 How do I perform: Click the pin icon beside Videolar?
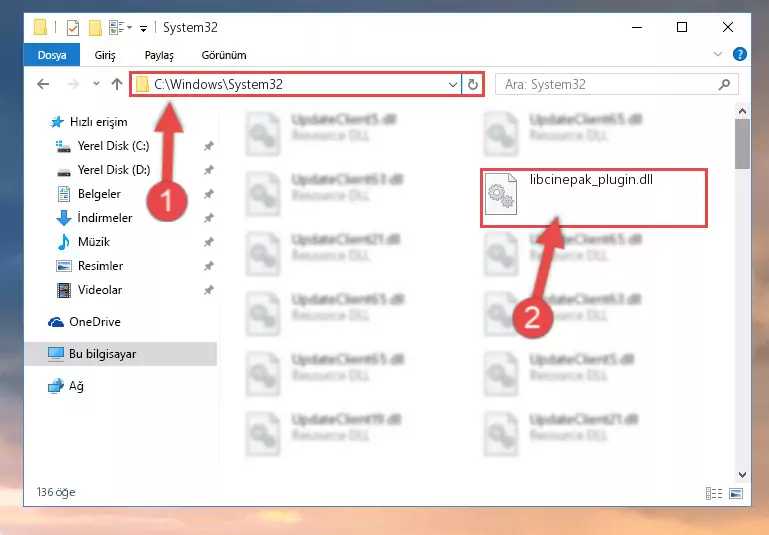(209, 290)
